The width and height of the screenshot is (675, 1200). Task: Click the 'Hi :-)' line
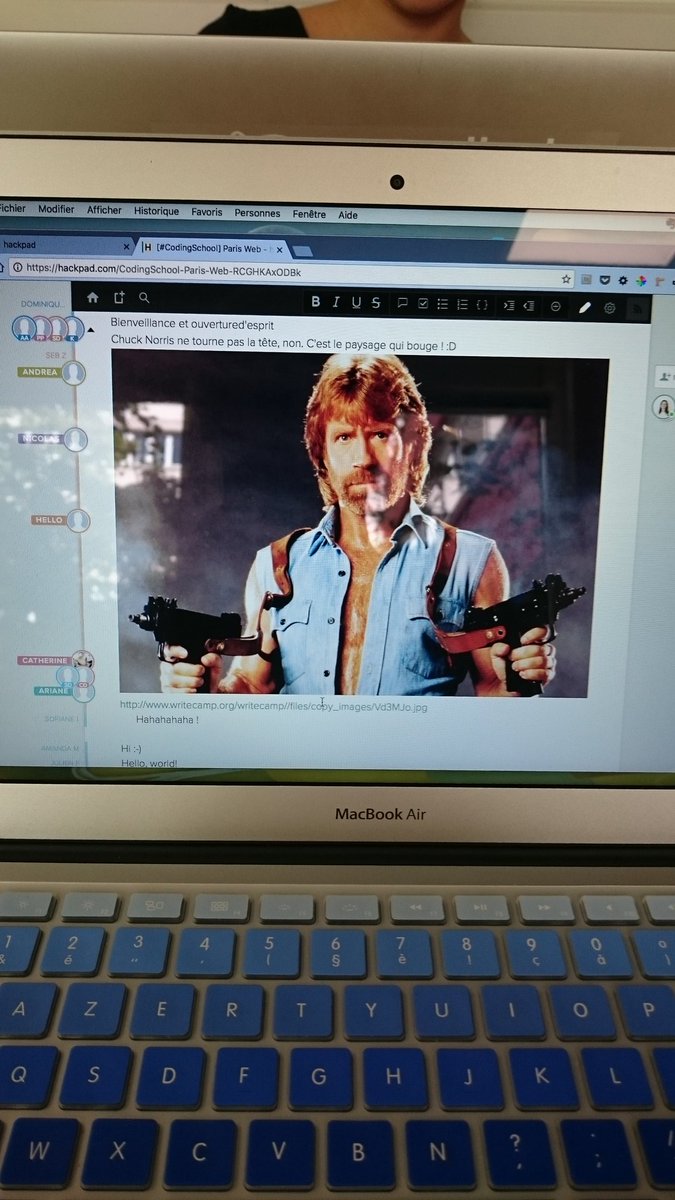131,748
